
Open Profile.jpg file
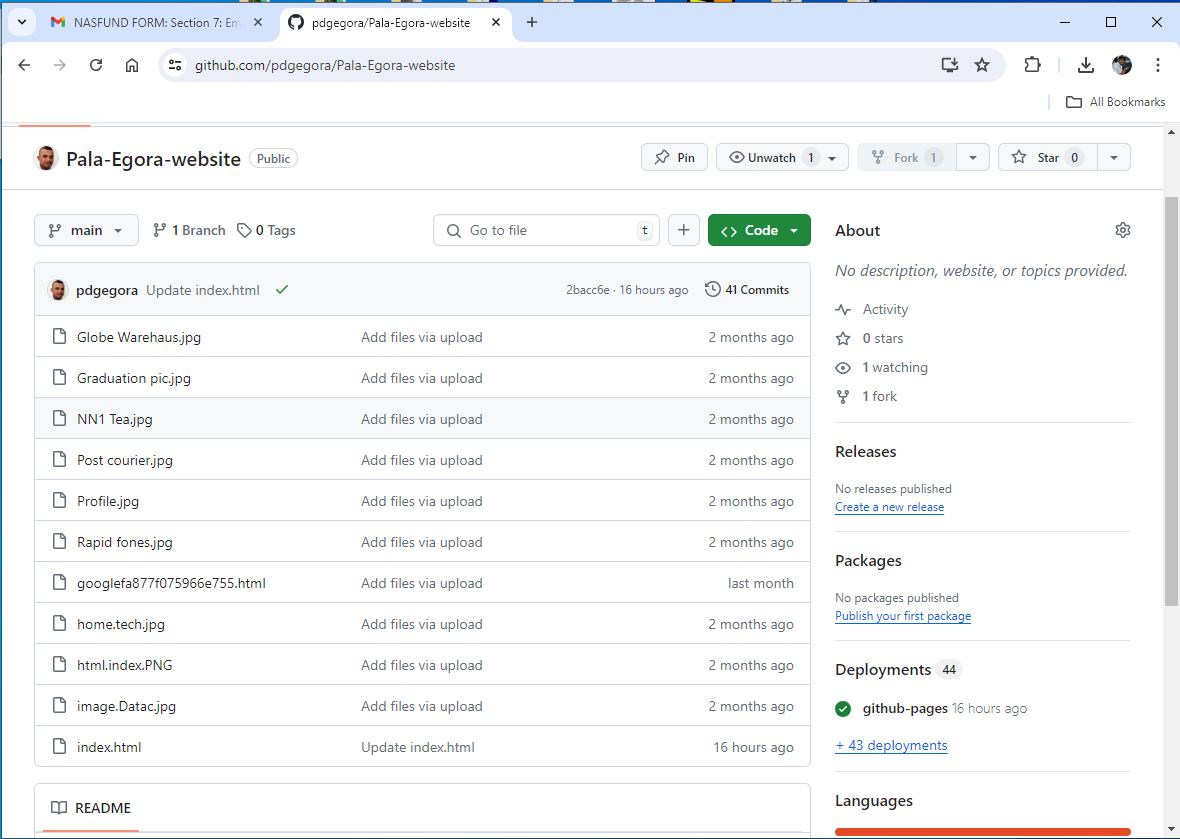click(108, 501)
